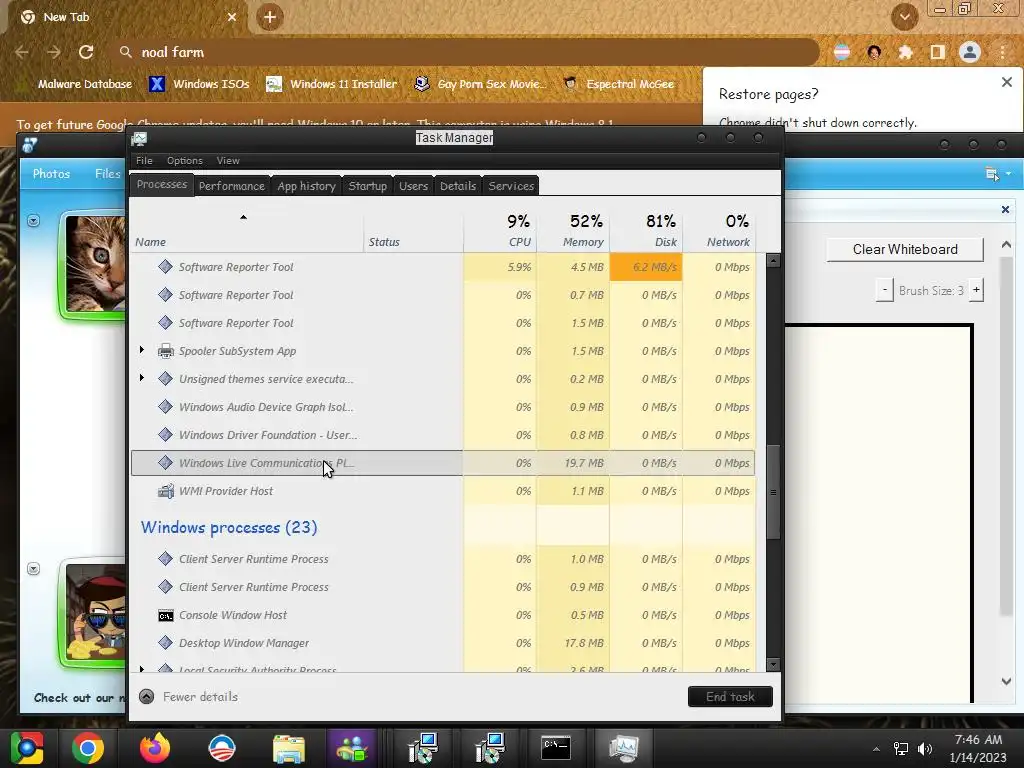1024x768 pixels.
Task: Open Chrome side panel icon
Action: 938,52
